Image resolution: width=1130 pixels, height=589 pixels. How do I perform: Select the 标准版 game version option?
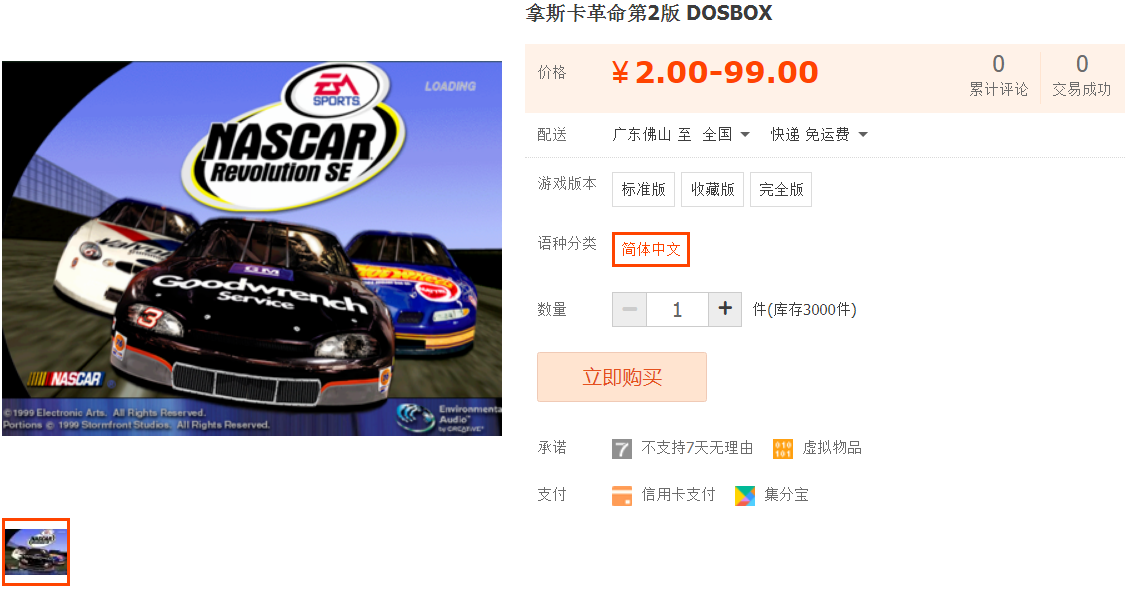click(x=644, y=190)
